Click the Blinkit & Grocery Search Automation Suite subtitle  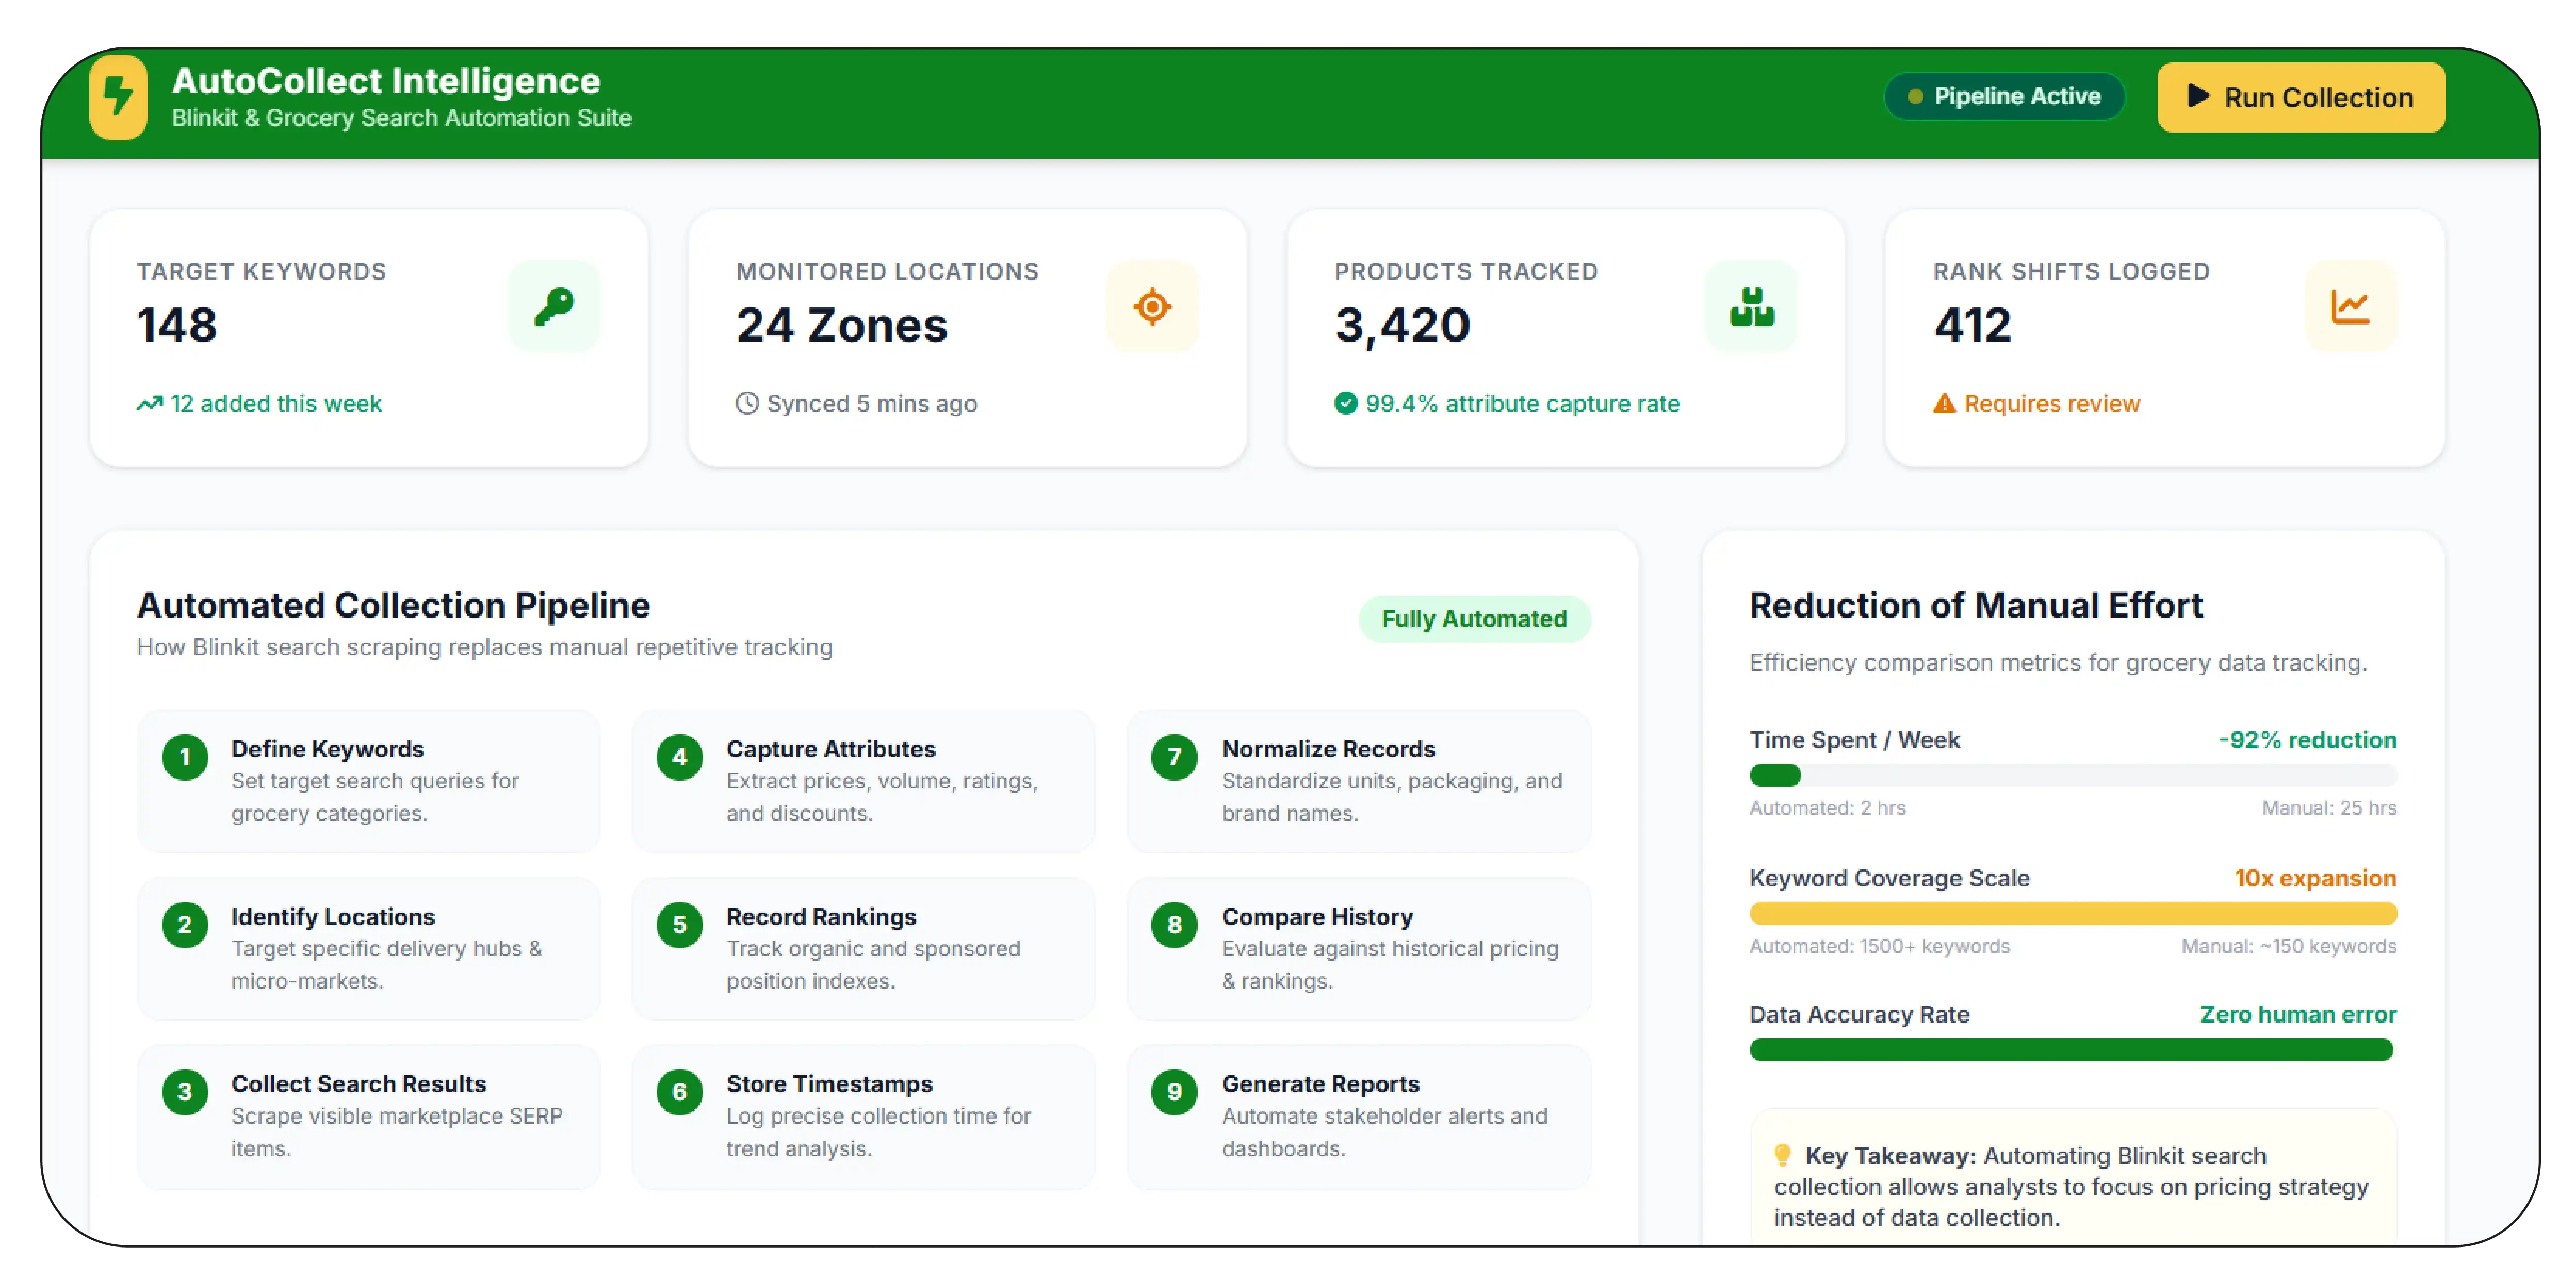(401, 118)
